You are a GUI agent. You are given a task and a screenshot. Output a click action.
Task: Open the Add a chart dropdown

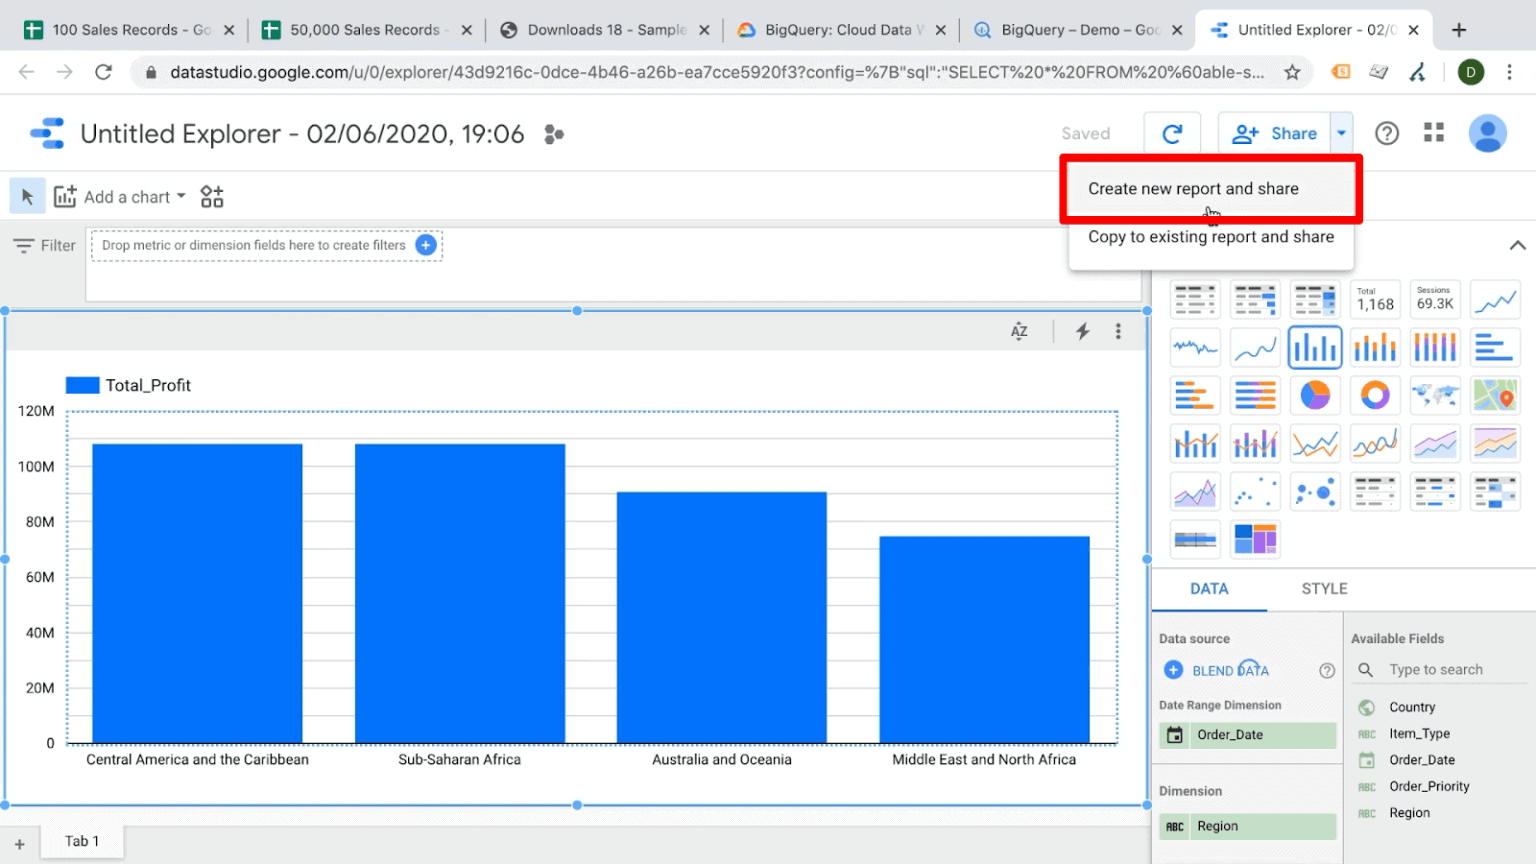click(x=120, y=196)
